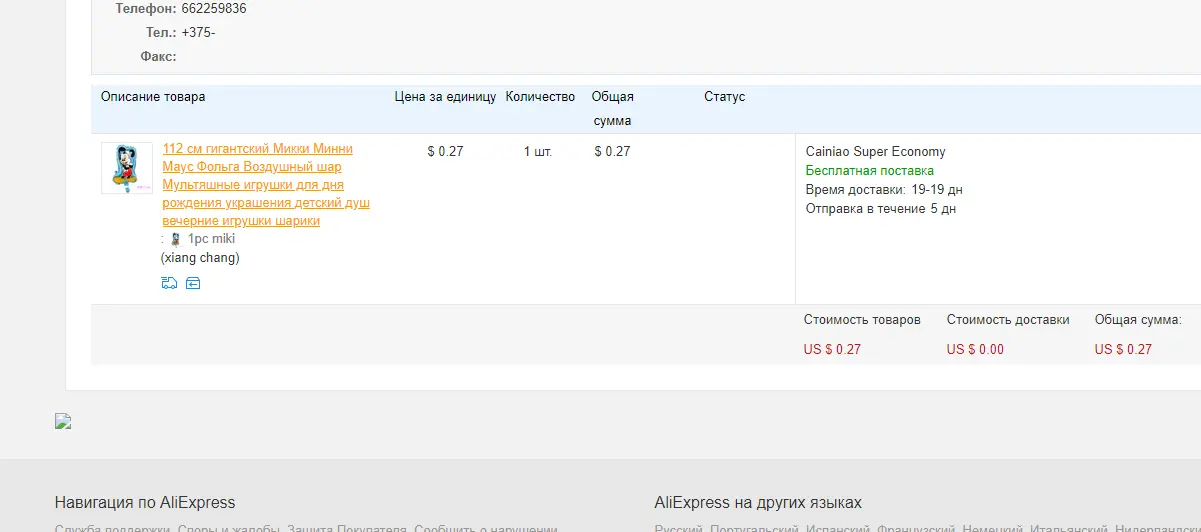Click the '1pc miki' variant text
The height and width of the screenshot is (532, 1201).
point(211,239)
